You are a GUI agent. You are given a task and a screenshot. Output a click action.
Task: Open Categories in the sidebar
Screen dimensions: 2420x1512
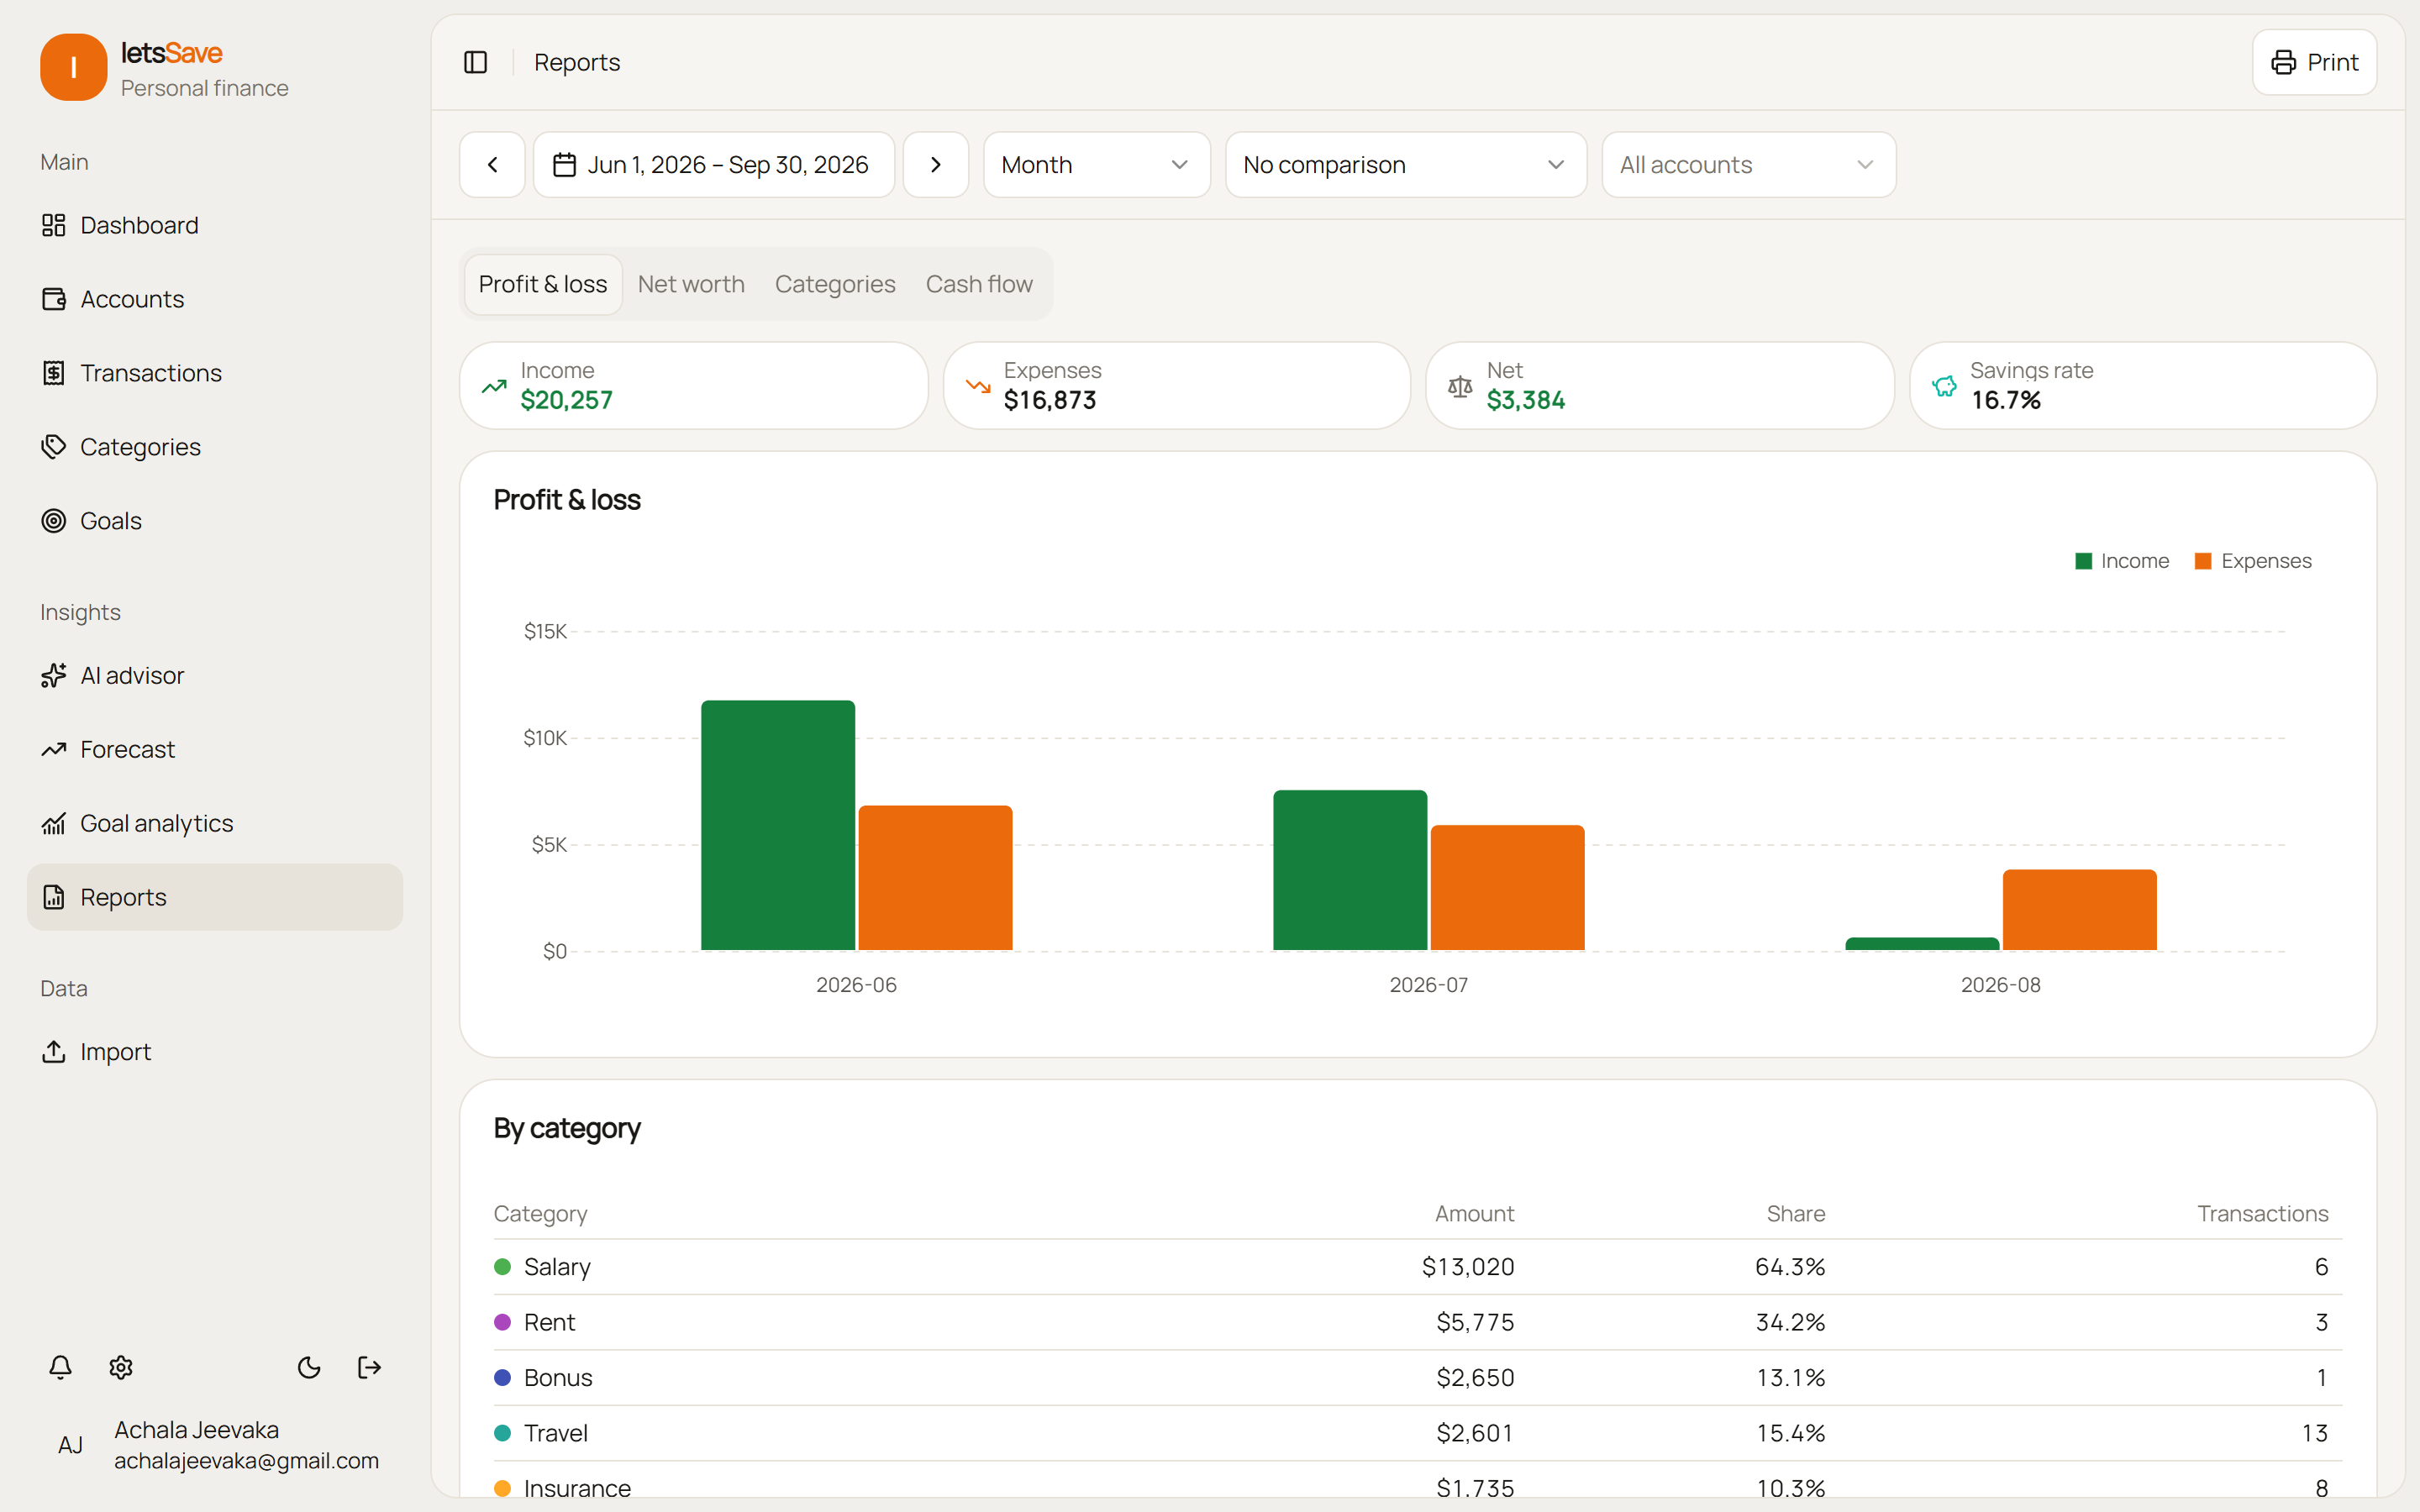215,447
